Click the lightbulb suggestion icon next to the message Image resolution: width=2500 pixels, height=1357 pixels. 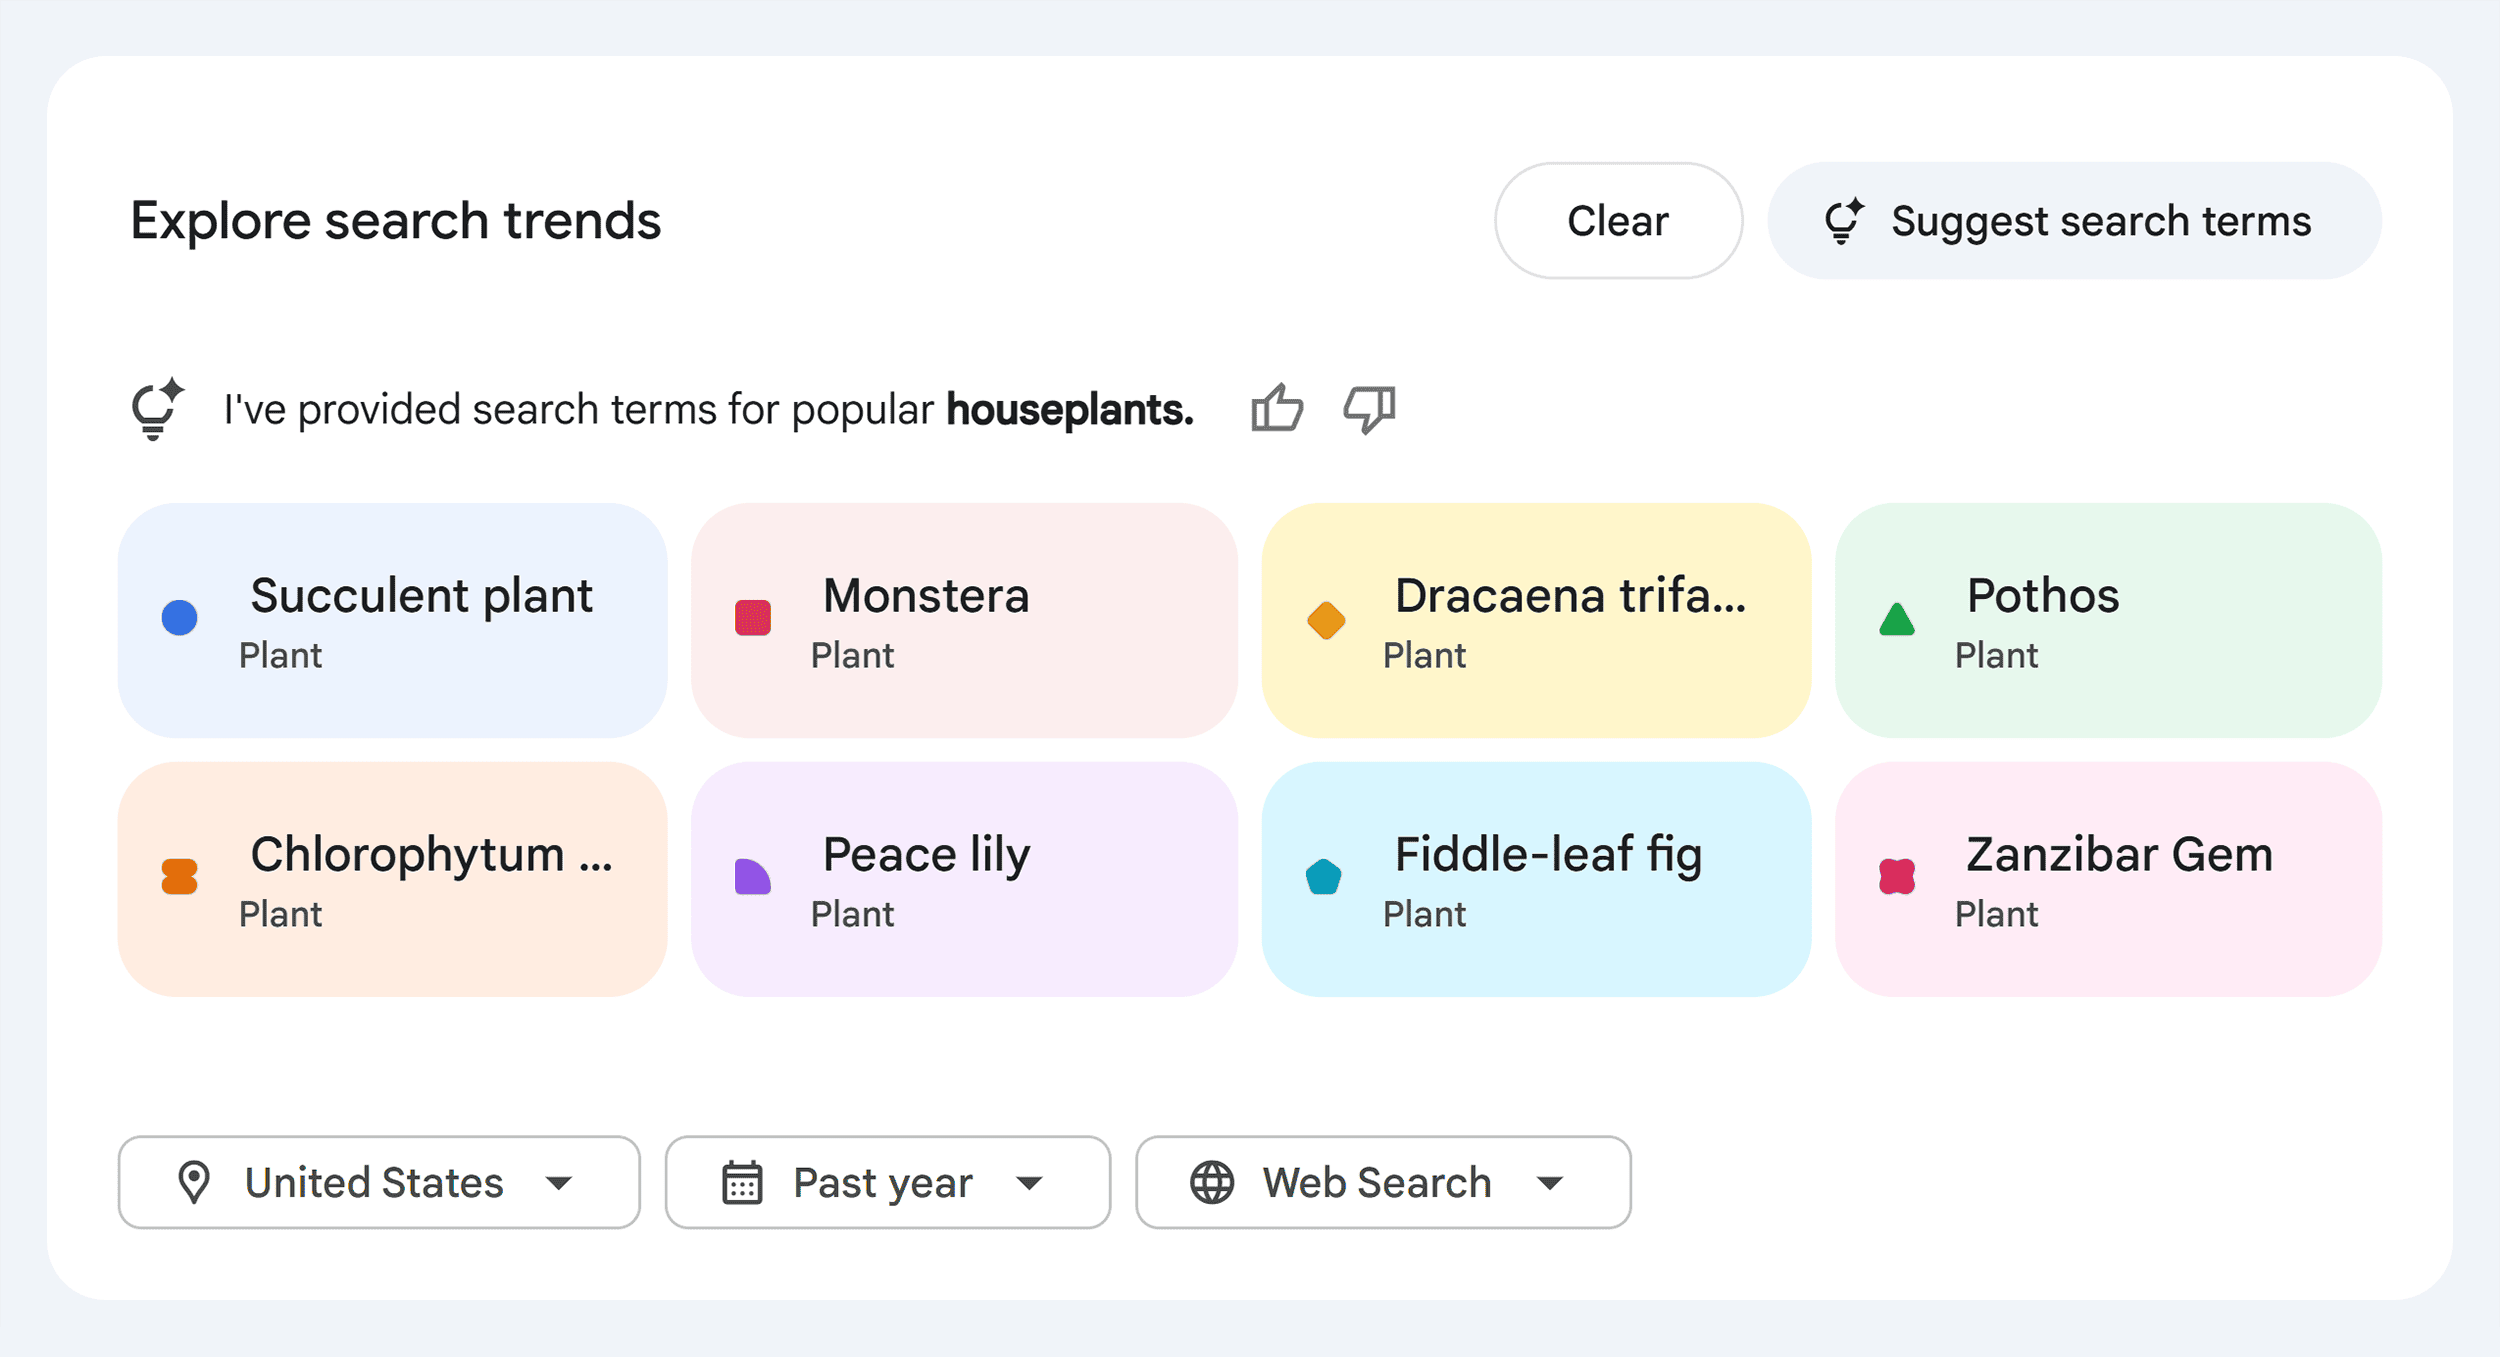pyautogui.click(x=156, y=408)
